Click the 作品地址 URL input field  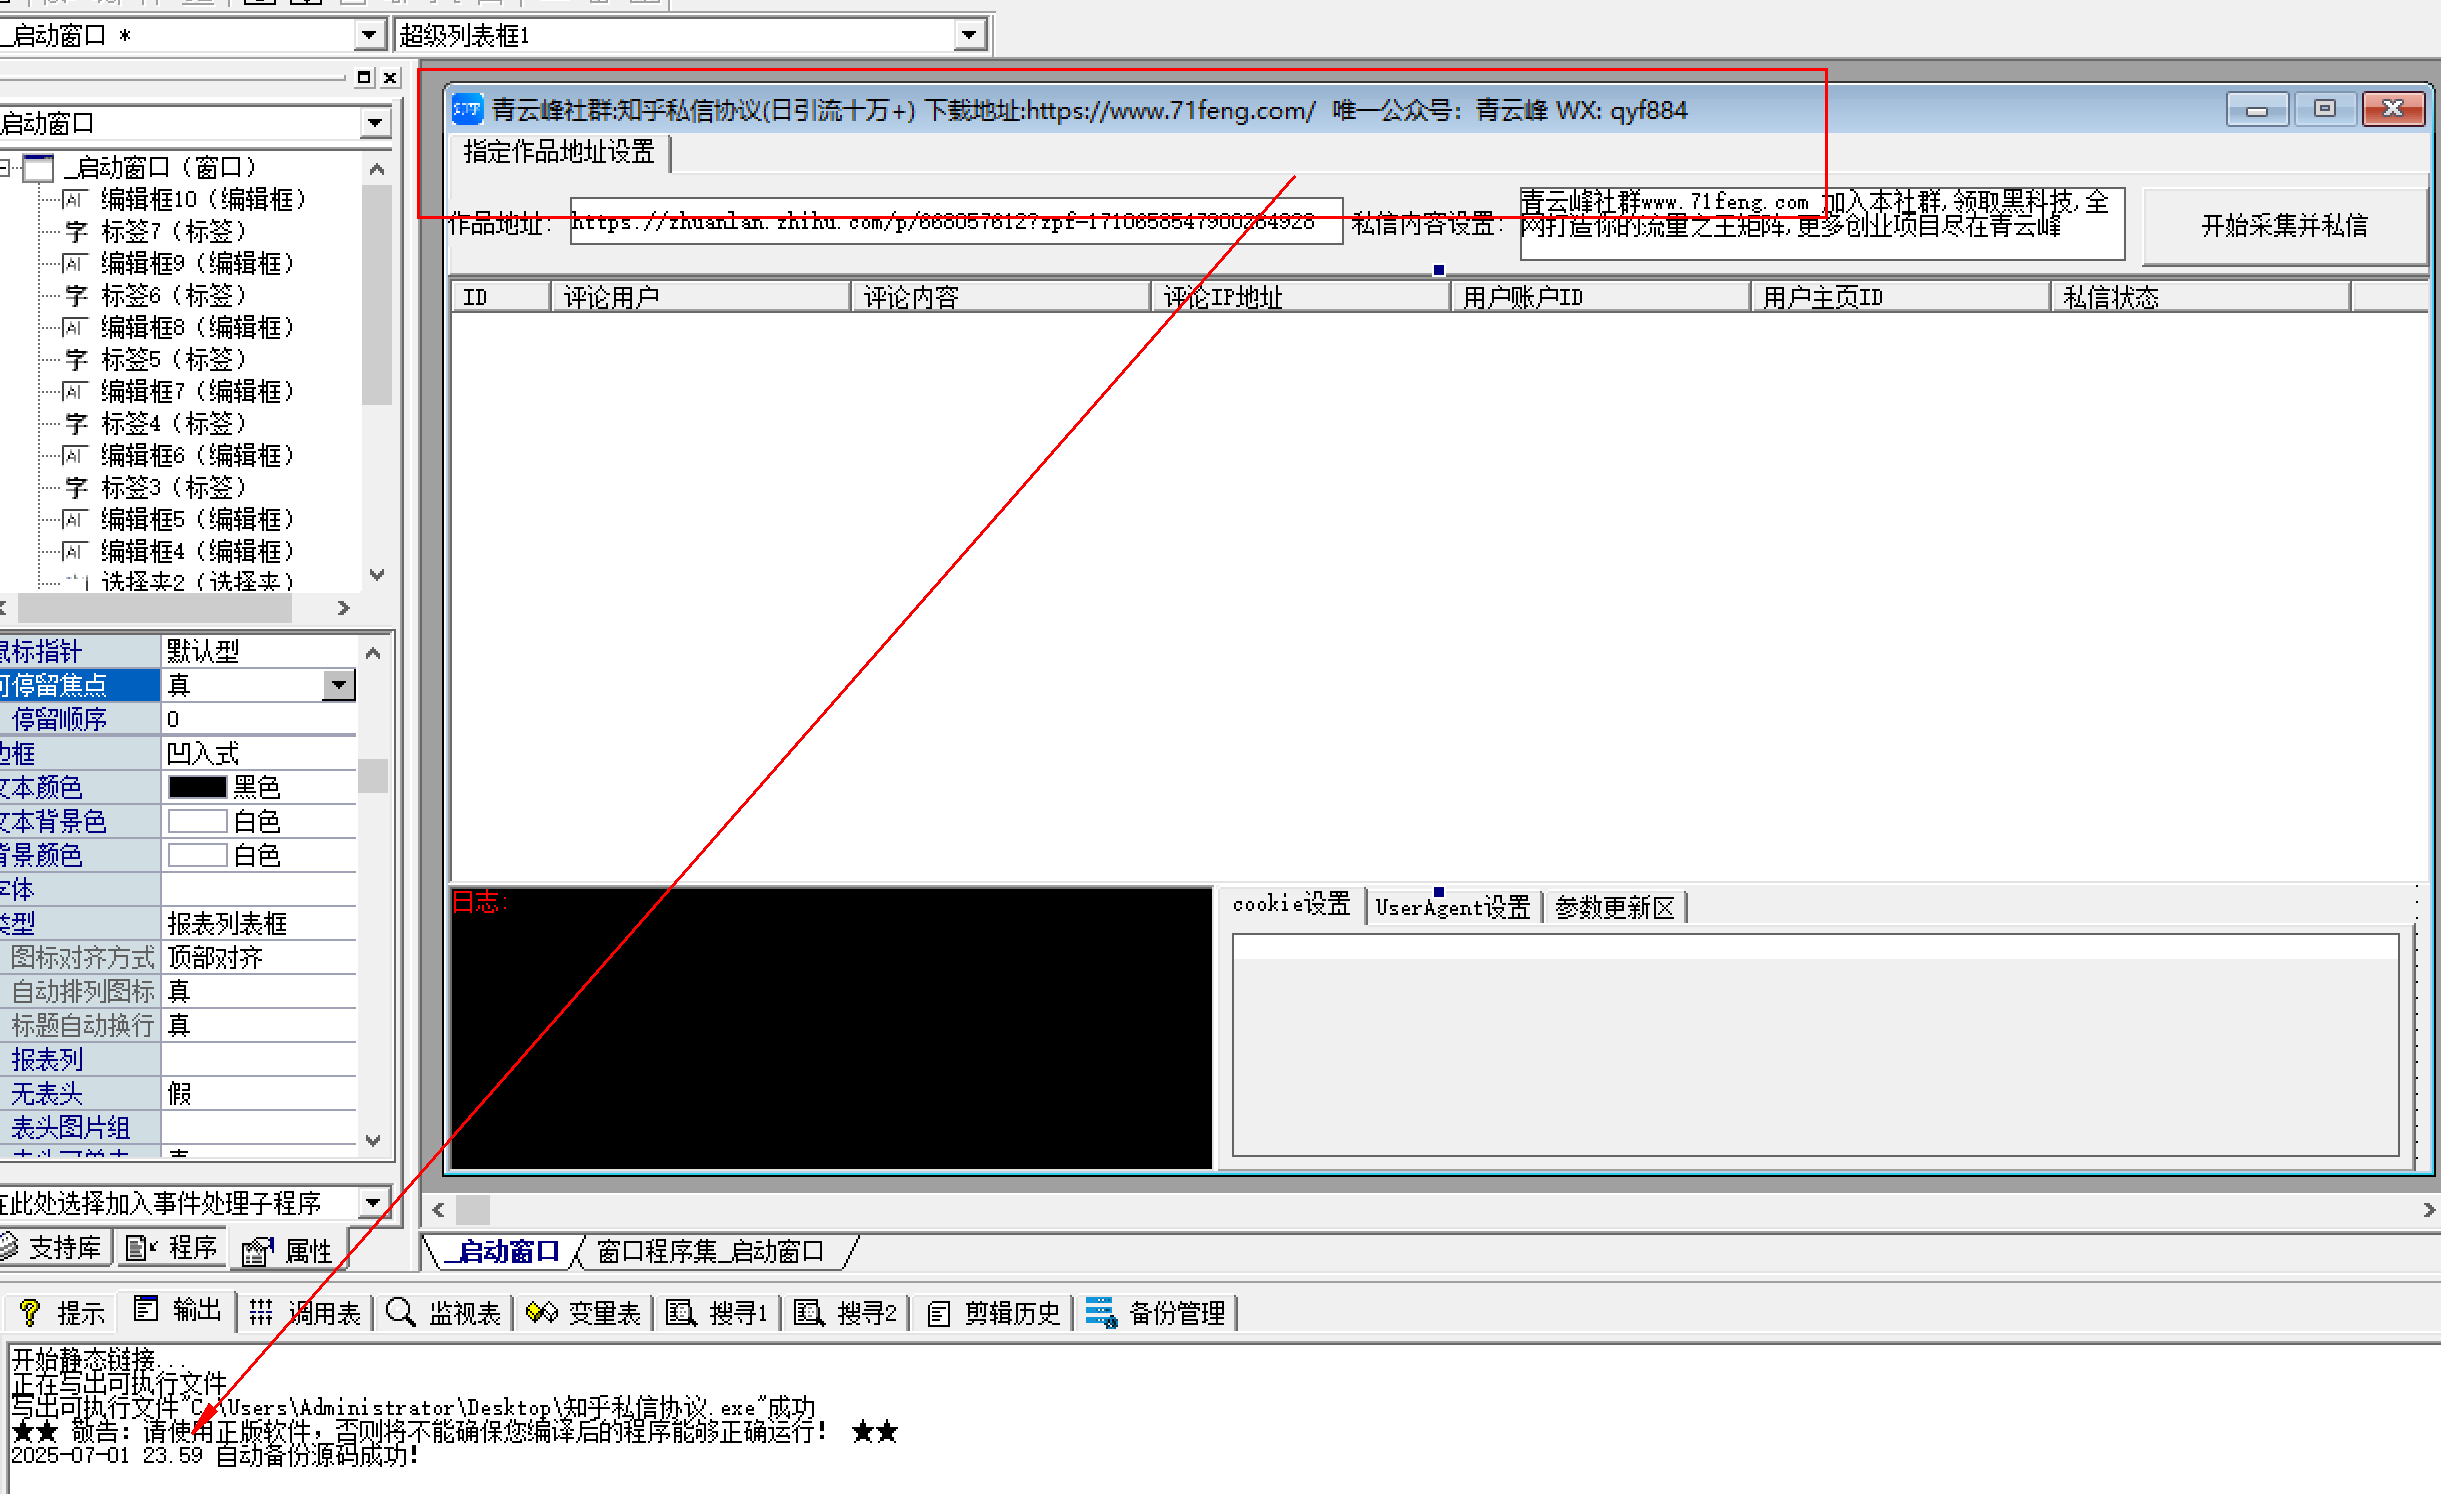(x=956, y=221)
